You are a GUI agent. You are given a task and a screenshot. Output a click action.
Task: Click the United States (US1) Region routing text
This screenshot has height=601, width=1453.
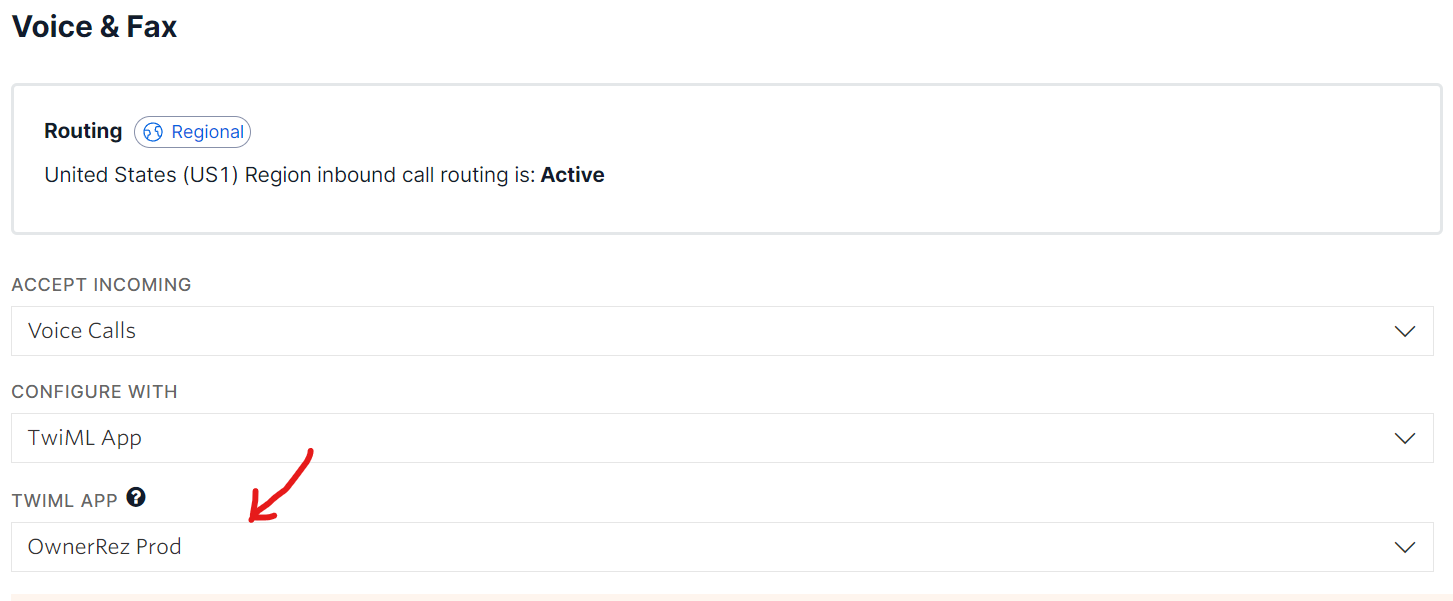pos(290,175)
